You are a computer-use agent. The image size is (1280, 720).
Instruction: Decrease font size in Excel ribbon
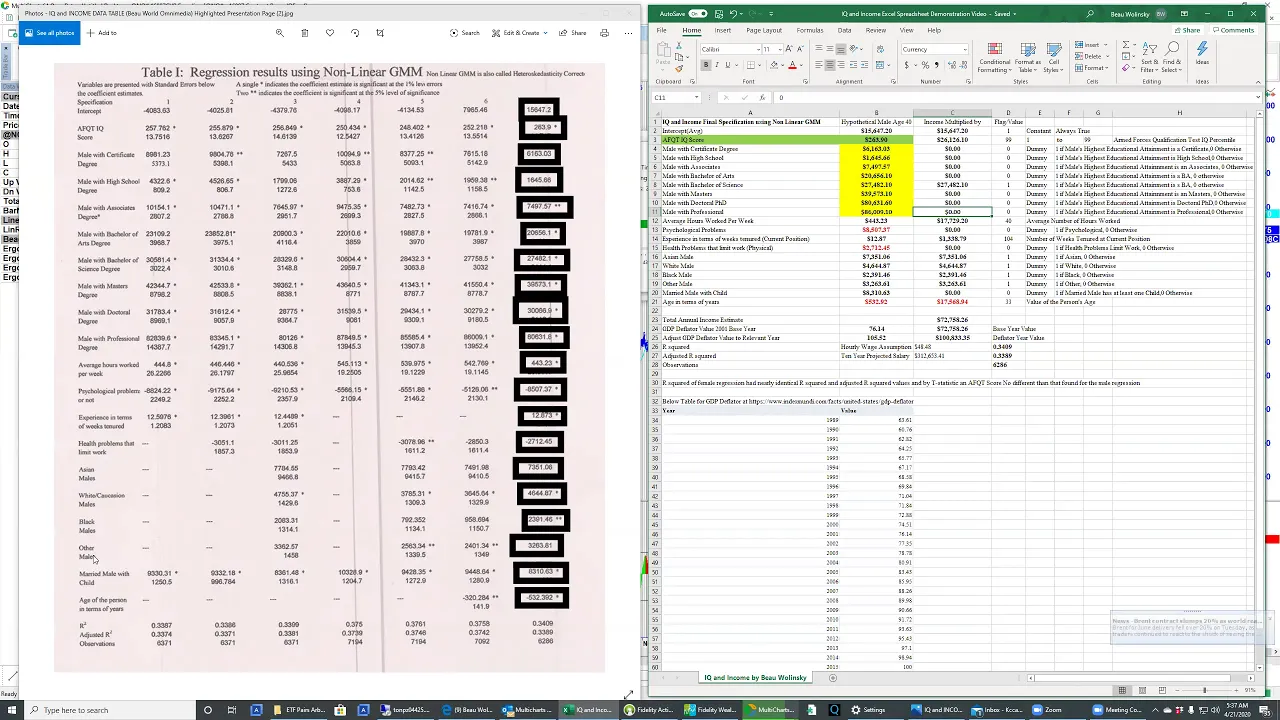tap(801, 49)
